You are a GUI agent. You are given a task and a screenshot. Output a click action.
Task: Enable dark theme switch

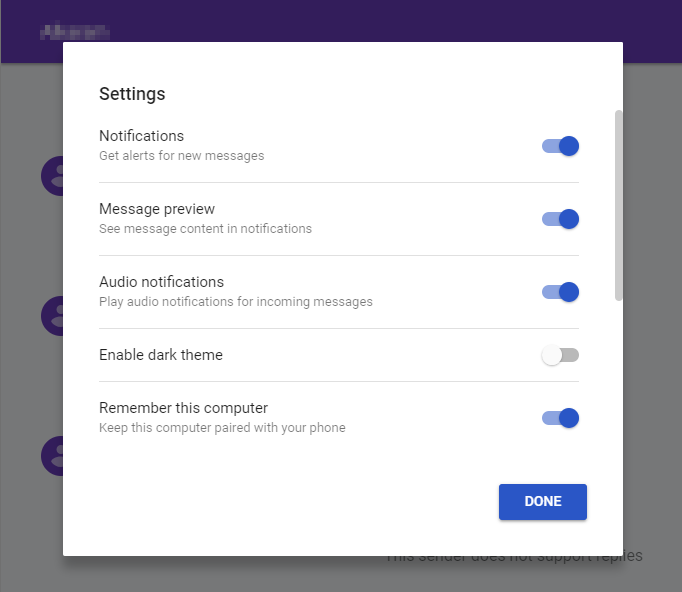point(560,355)
